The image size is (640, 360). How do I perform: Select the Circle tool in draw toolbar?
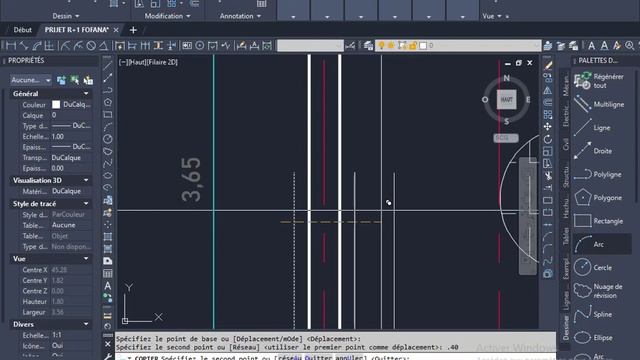[107, 139]
